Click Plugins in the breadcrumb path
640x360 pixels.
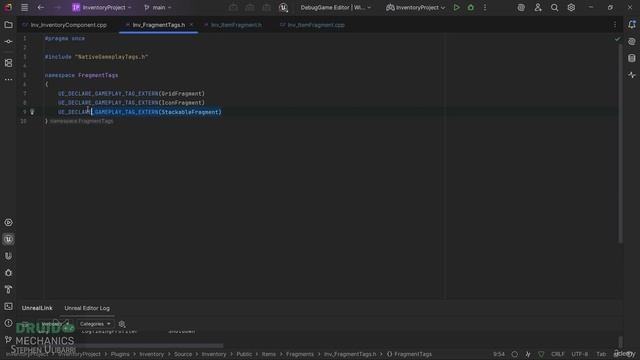(x=120, y=354)
